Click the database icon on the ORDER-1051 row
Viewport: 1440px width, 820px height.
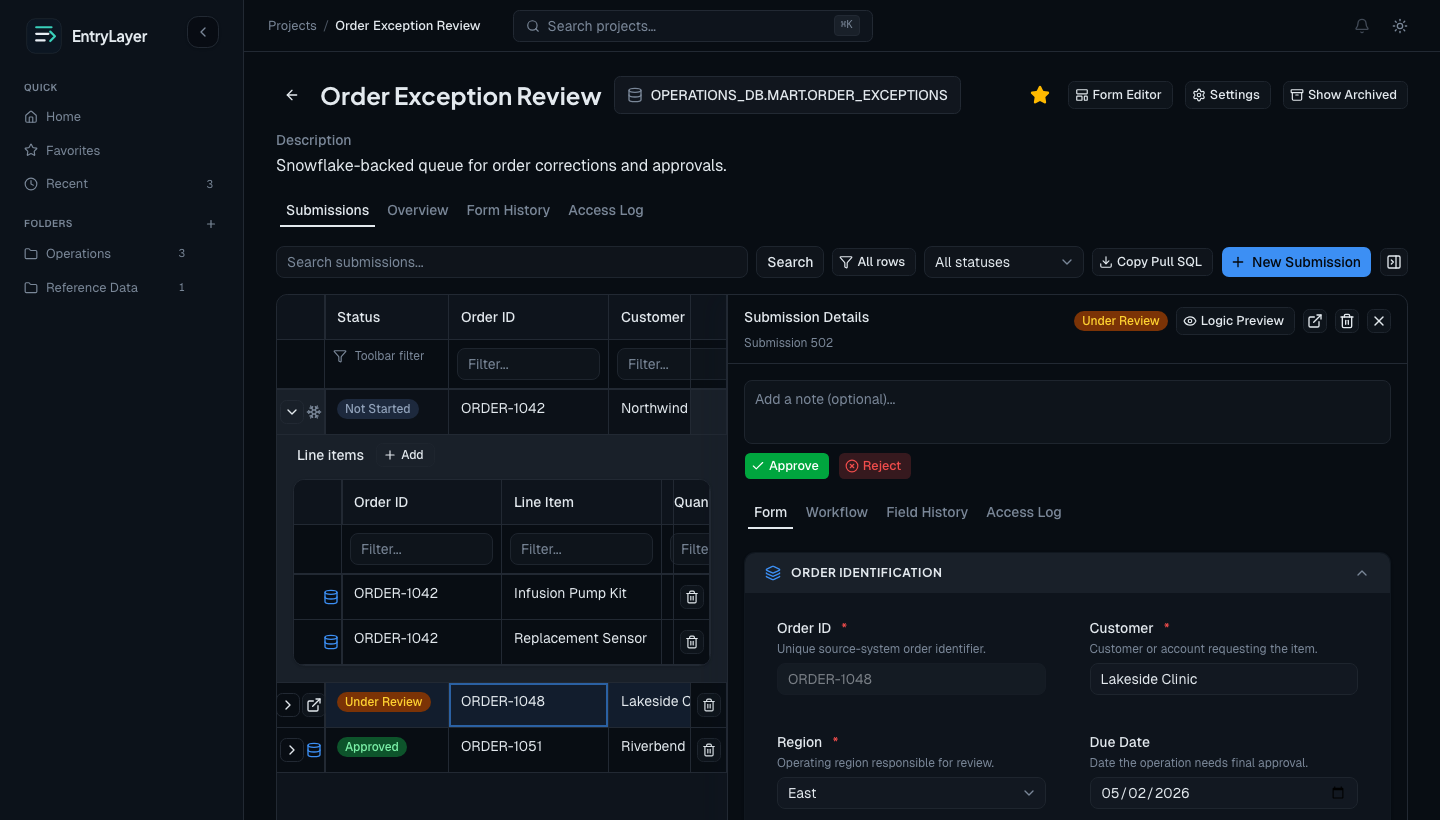click(x=314, y=750)
